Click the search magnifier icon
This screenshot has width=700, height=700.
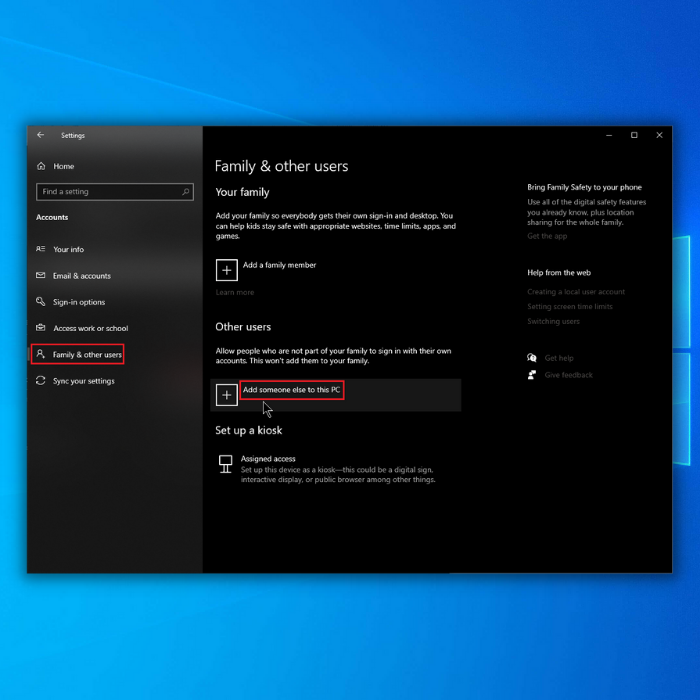185,192
